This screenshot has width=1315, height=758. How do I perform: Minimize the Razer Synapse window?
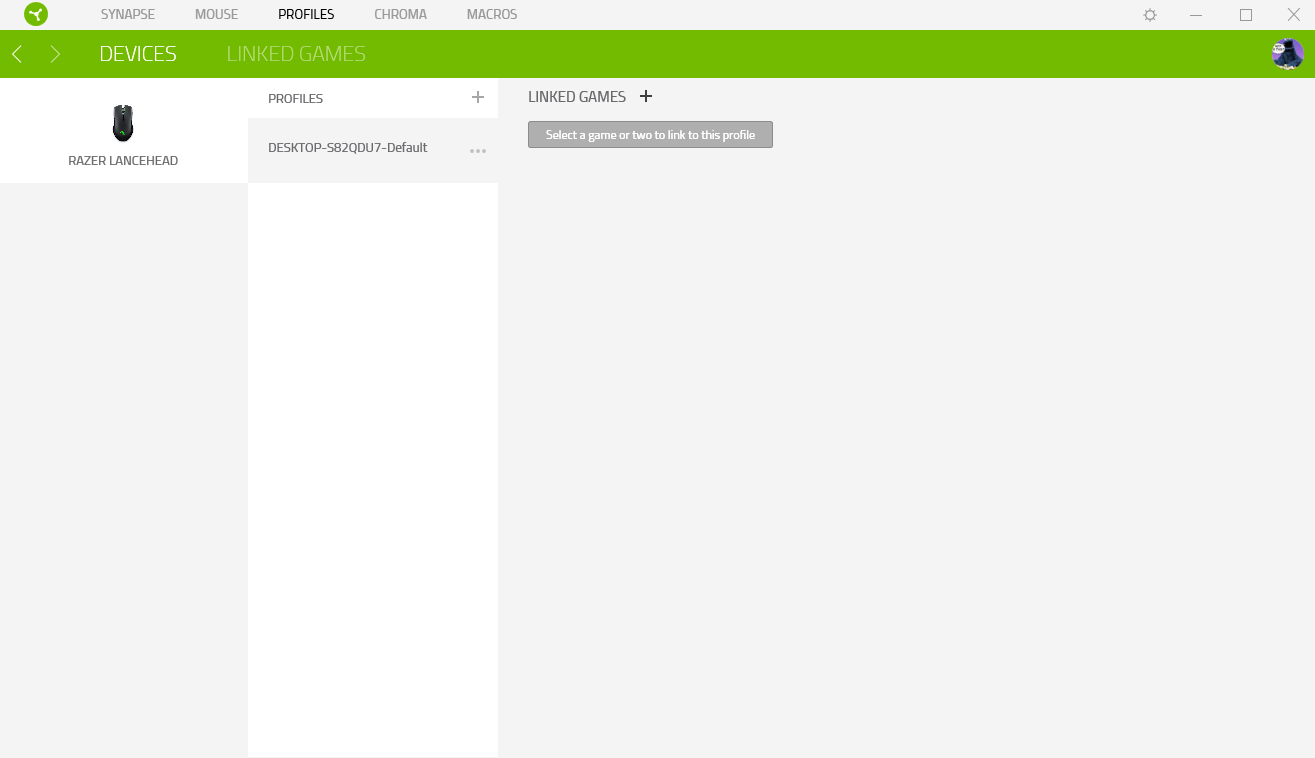(x=1196, y=15)
